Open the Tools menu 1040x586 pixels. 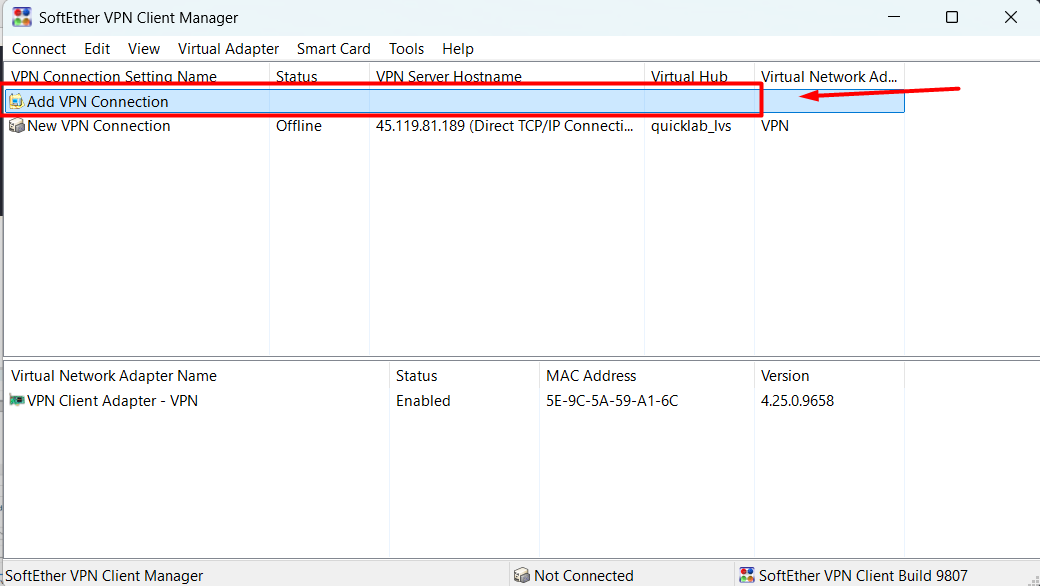click(x=406, y=49)
